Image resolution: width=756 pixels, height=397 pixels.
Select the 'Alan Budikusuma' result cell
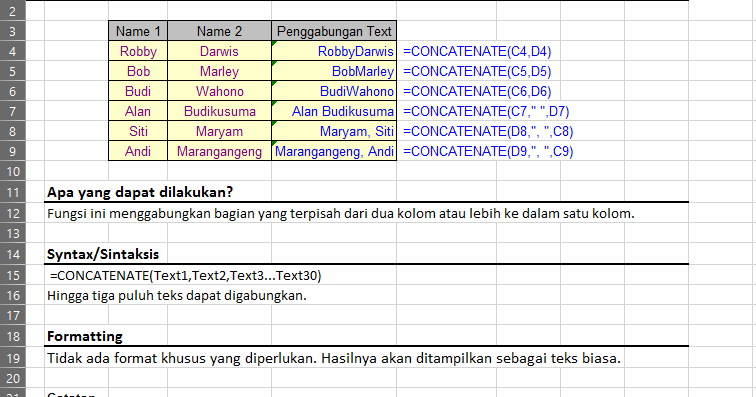[x=334, y=111]
